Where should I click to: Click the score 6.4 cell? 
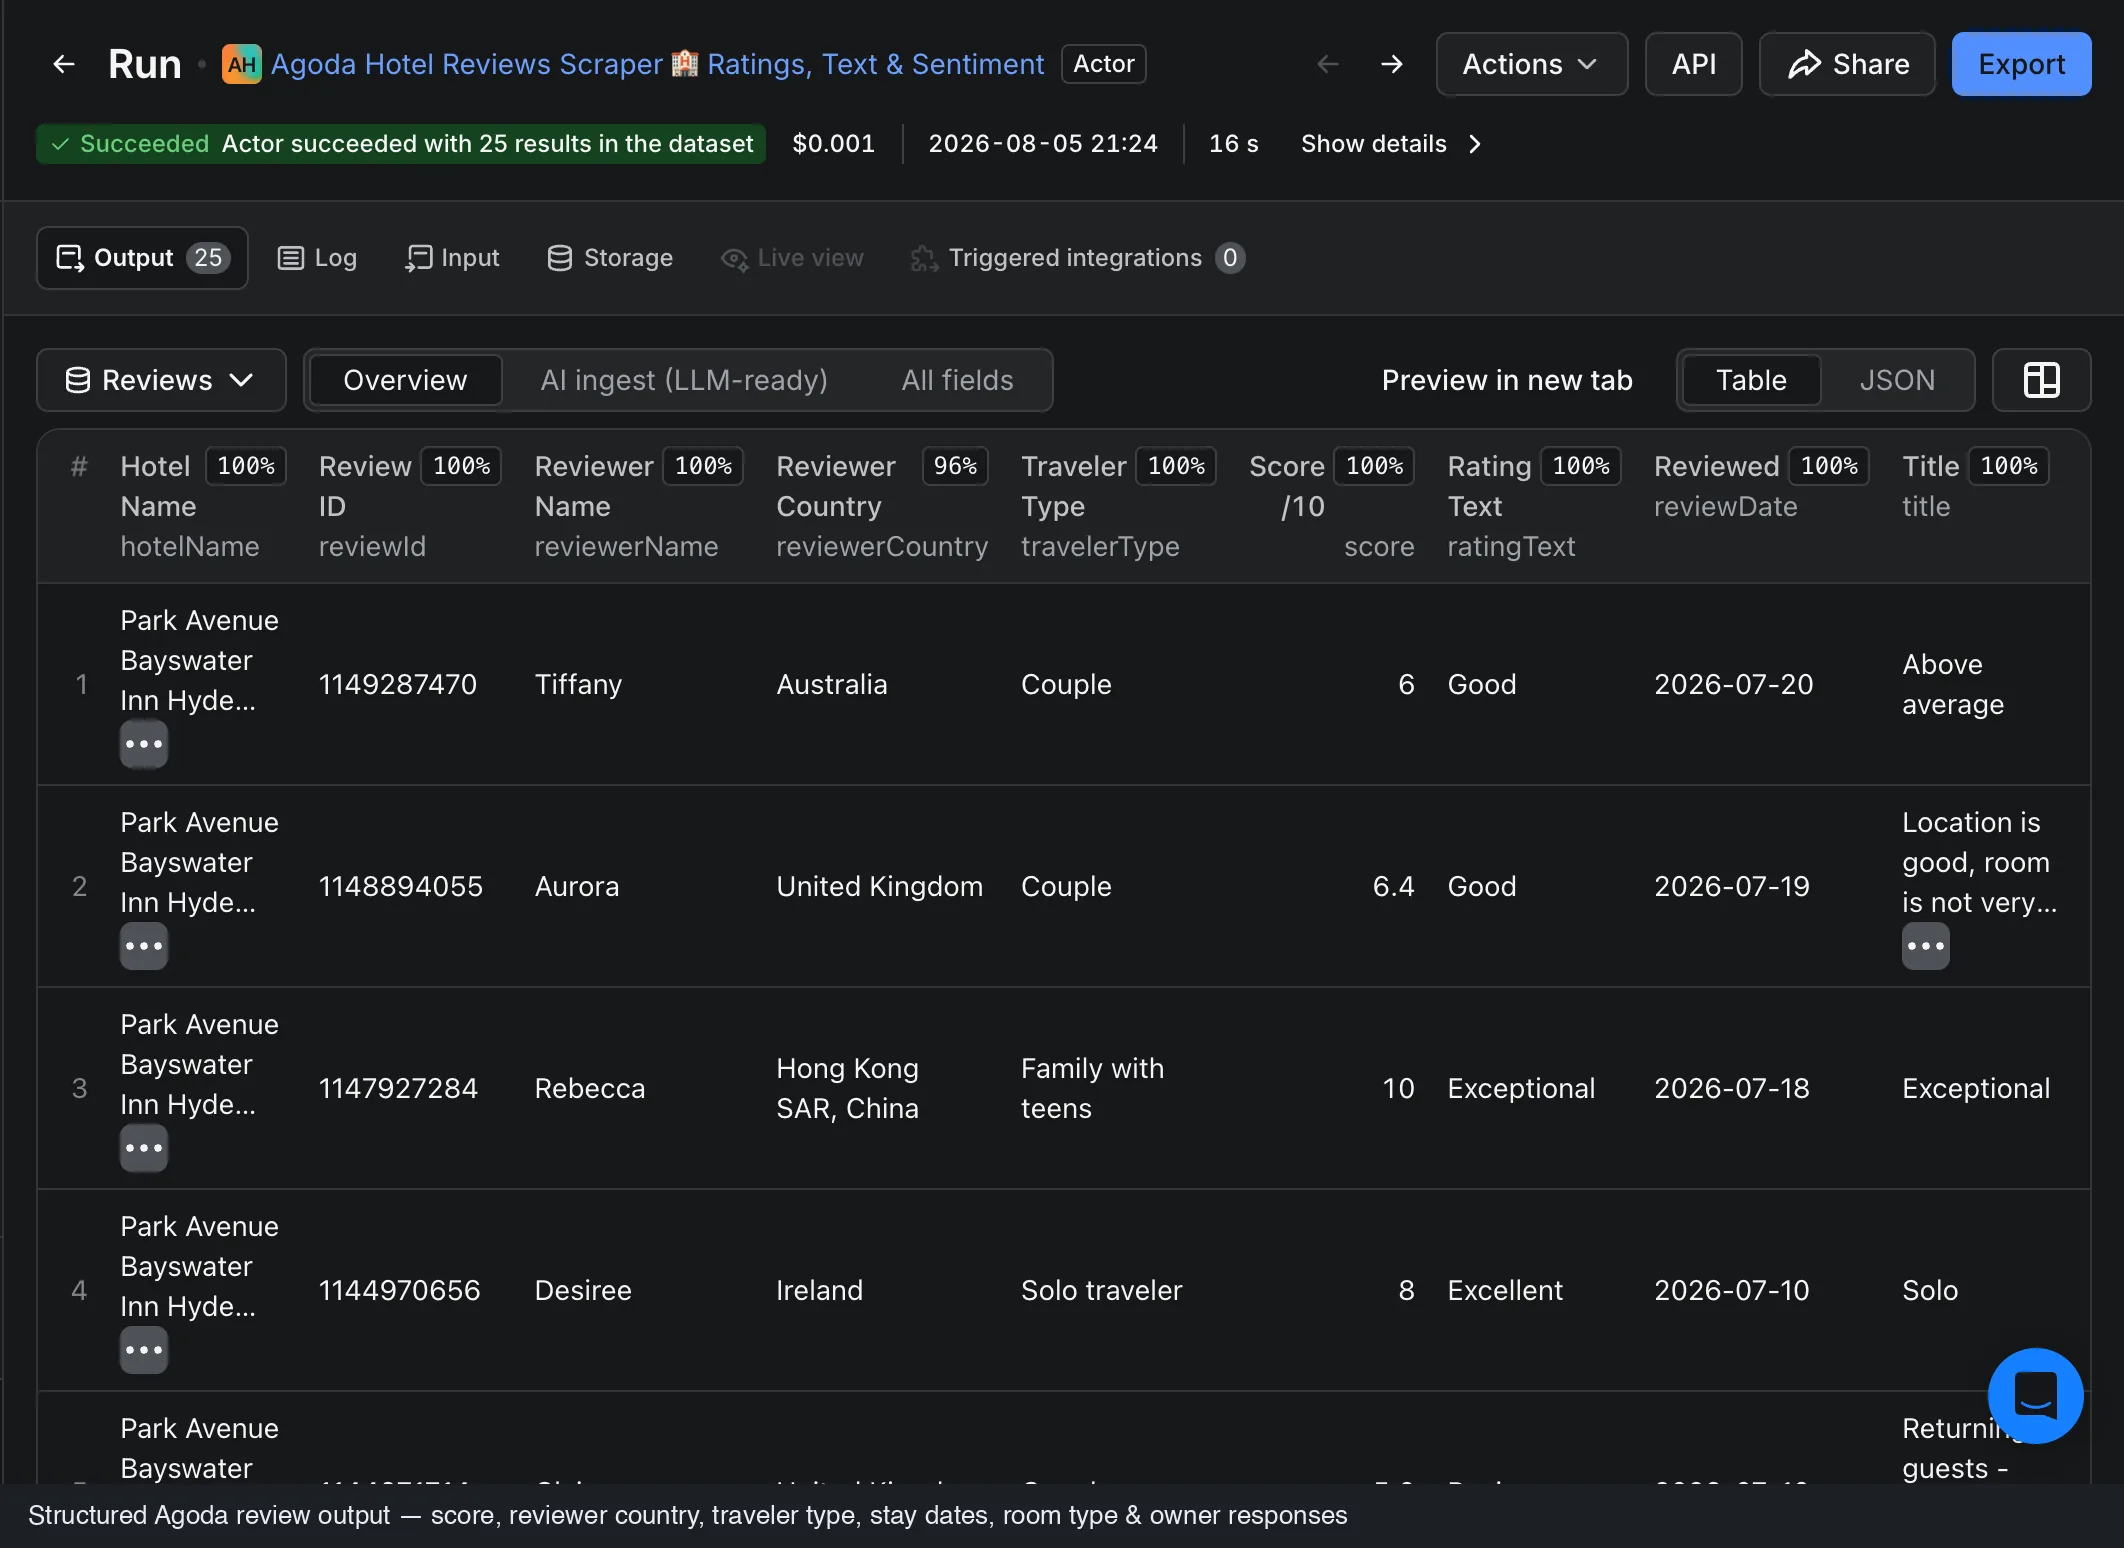click(1393, 886)
